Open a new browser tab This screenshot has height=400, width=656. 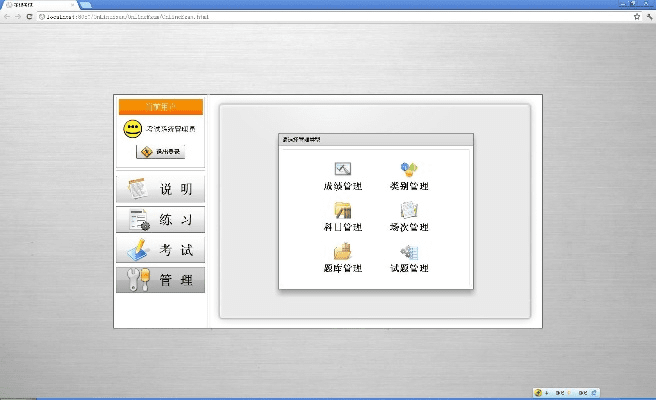point(84,5)
